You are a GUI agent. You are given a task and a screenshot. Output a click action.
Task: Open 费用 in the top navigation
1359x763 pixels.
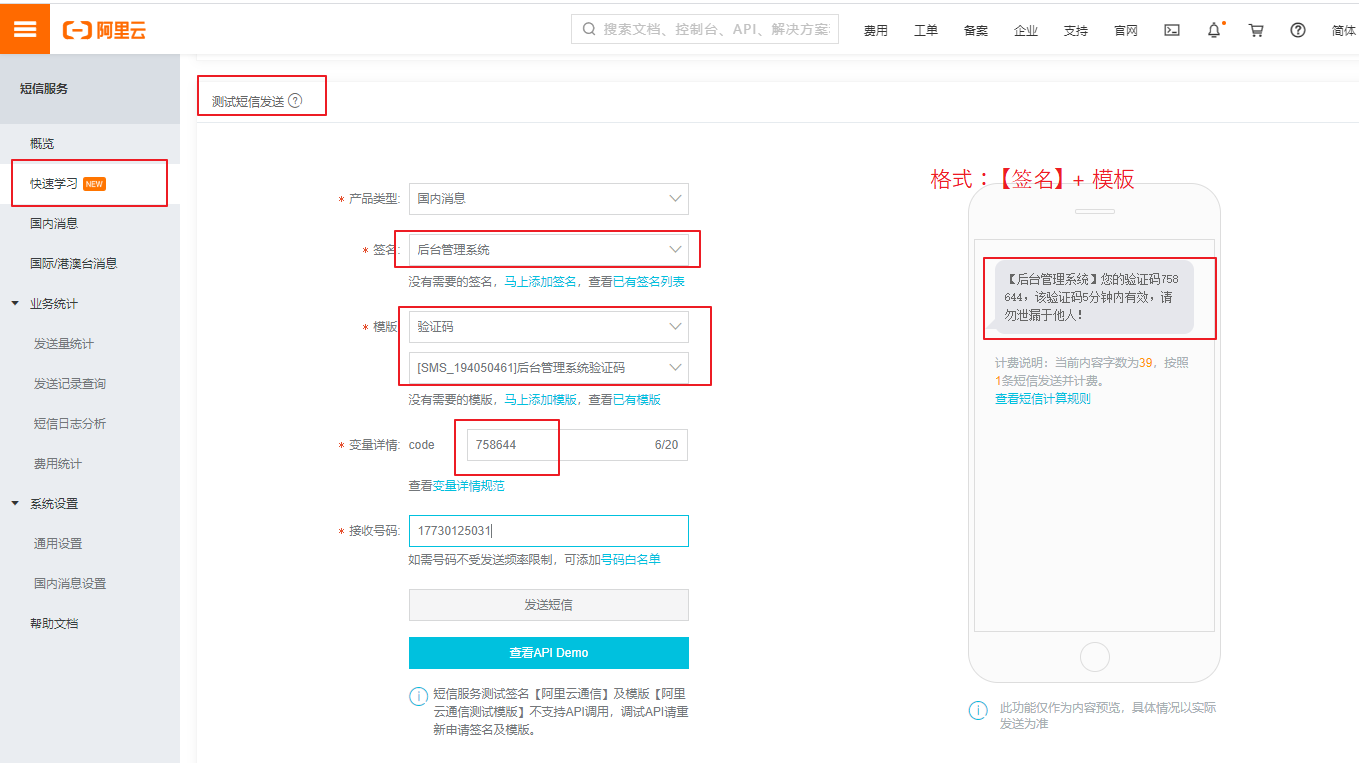pyautogui.click(x=876, y=30)
